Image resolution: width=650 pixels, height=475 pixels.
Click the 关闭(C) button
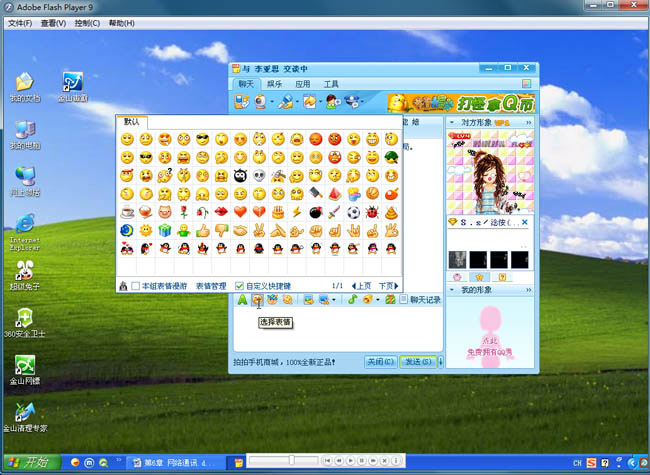click(381, 362)
